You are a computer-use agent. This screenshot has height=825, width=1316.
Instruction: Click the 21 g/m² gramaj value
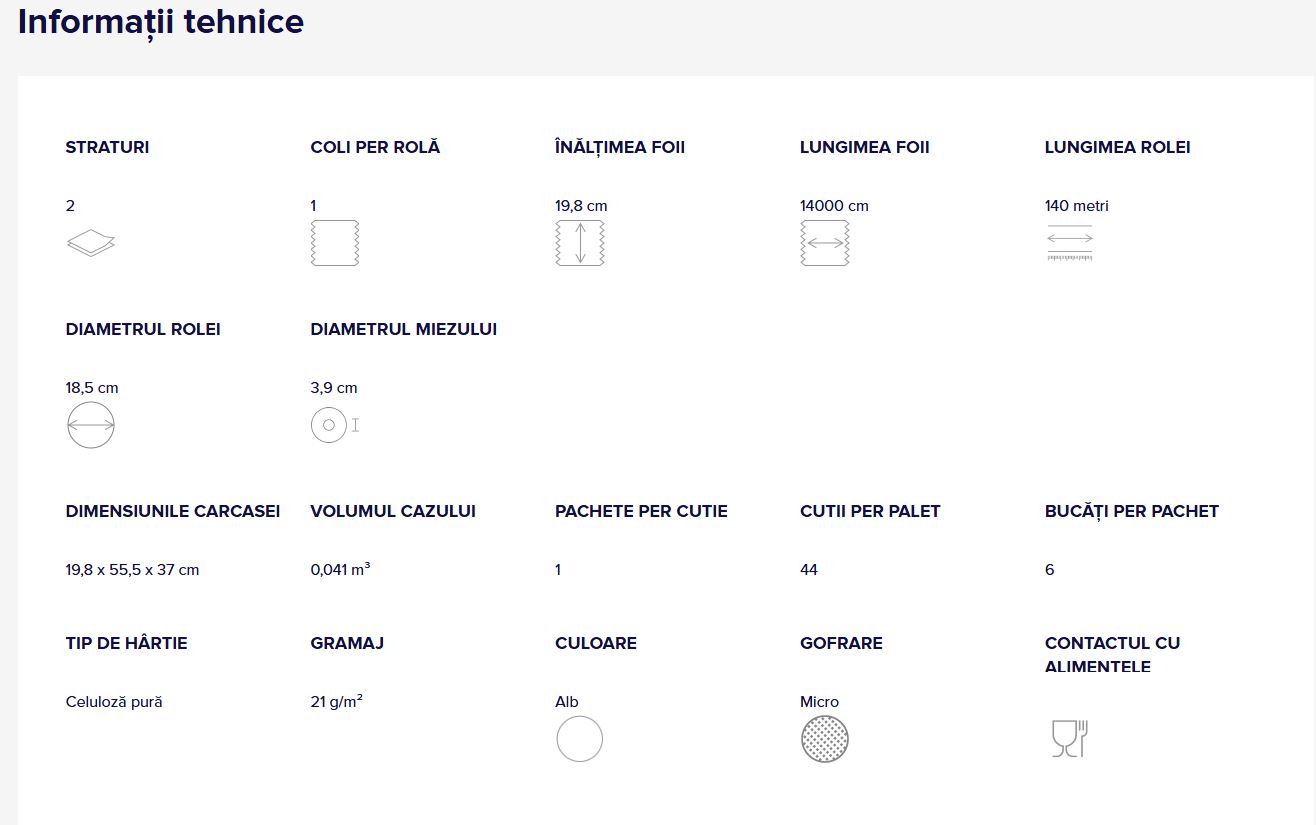[x=336, y=702]
